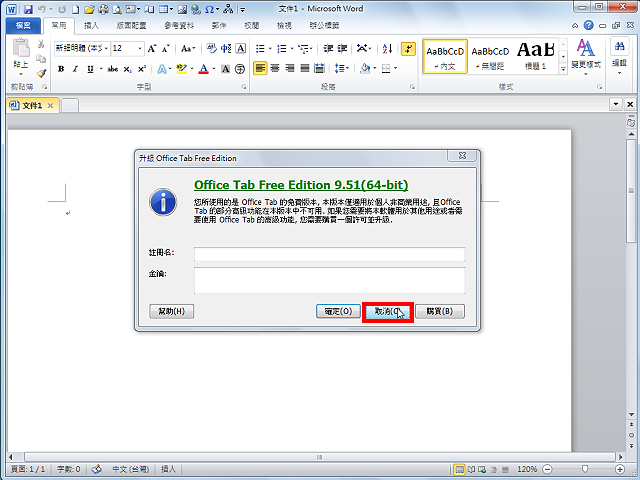
Task: Click the new tab button beside 文件1
Action: click(x=70, y=106)
